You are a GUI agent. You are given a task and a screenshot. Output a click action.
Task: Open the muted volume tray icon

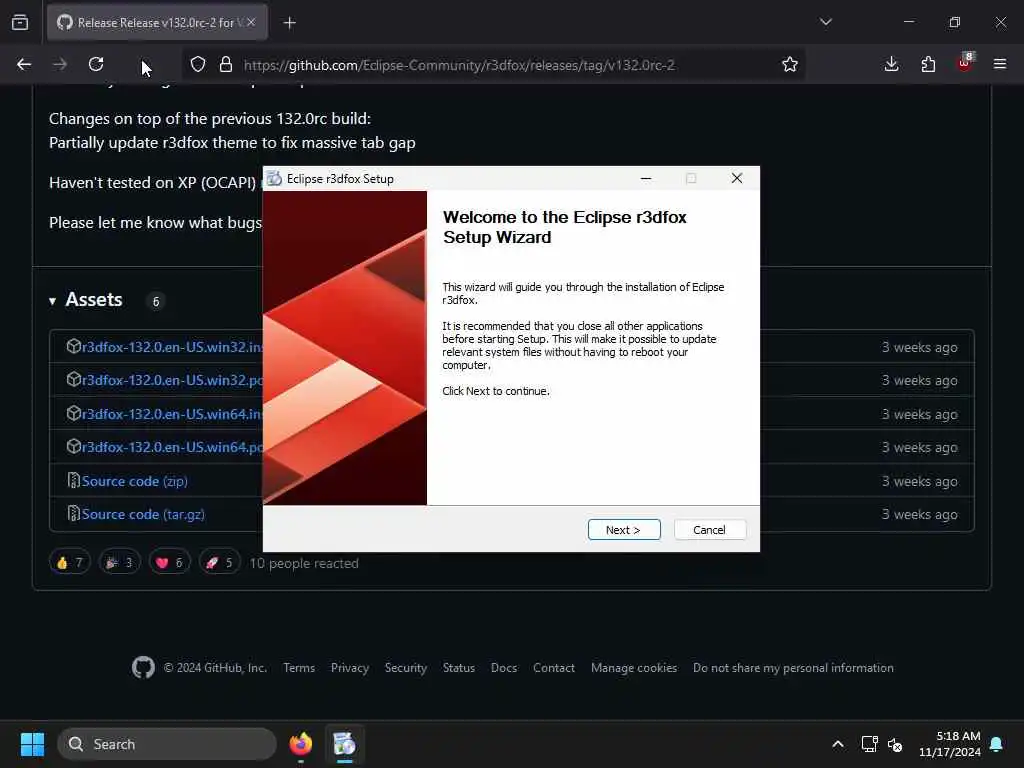895,744
